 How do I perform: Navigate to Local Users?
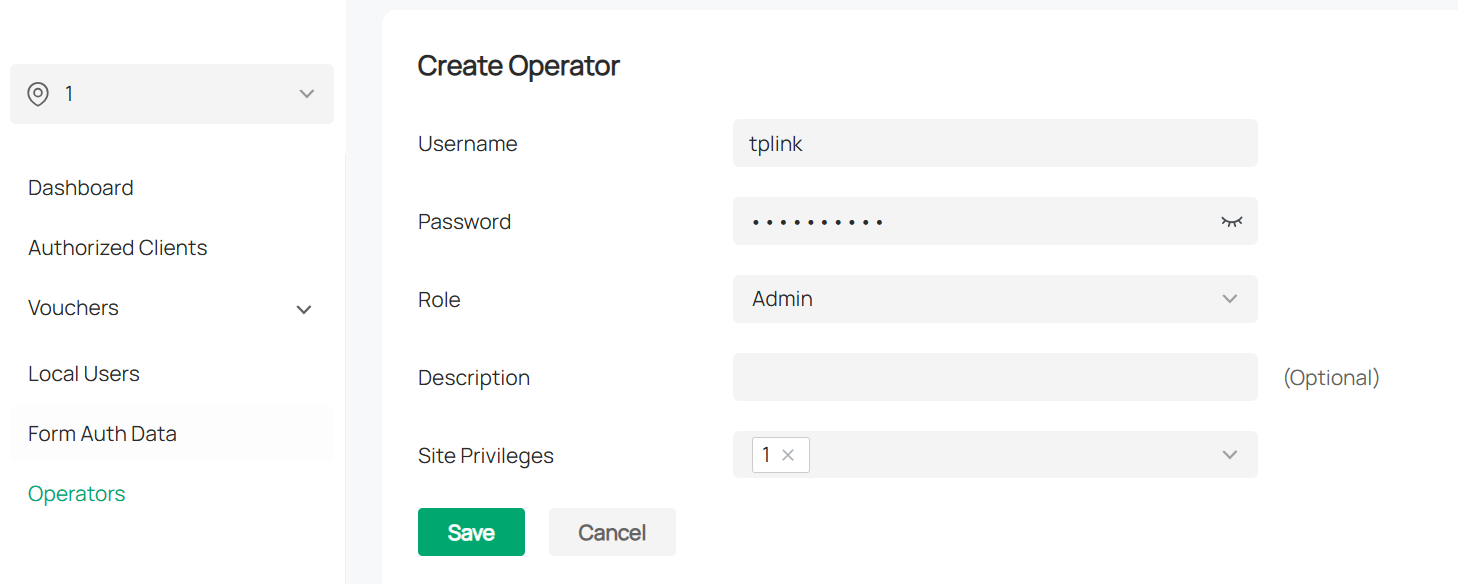tap(84, 374)
